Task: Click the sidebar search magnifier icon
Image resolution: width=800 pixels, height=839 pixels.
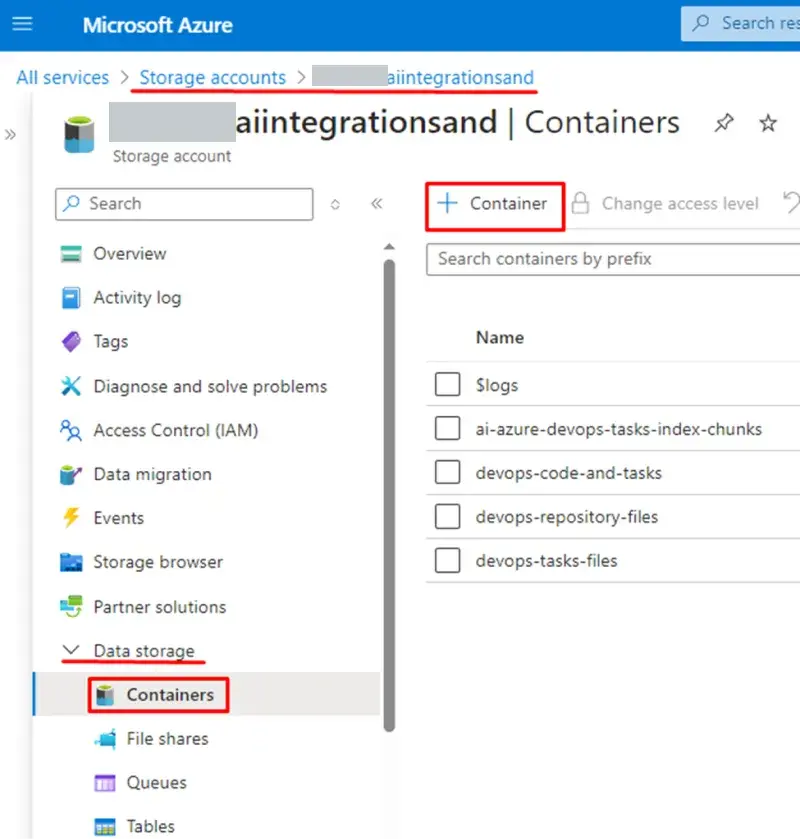Action: [x=71, y=203]
